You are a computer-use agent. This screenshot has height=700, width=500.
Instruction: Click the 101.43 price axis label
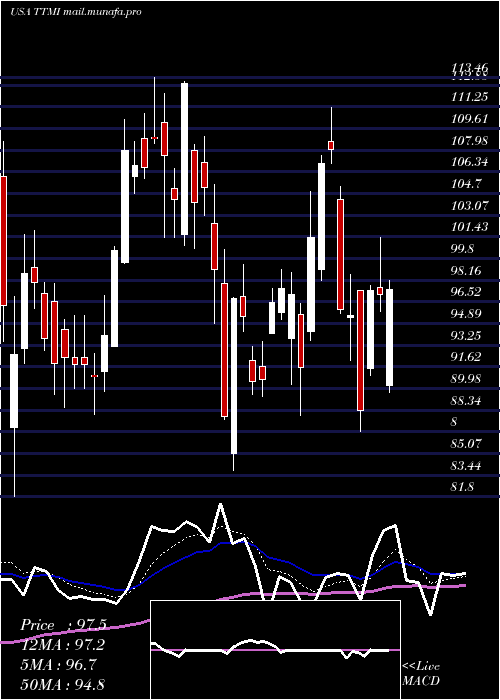(x=470, y=227)
